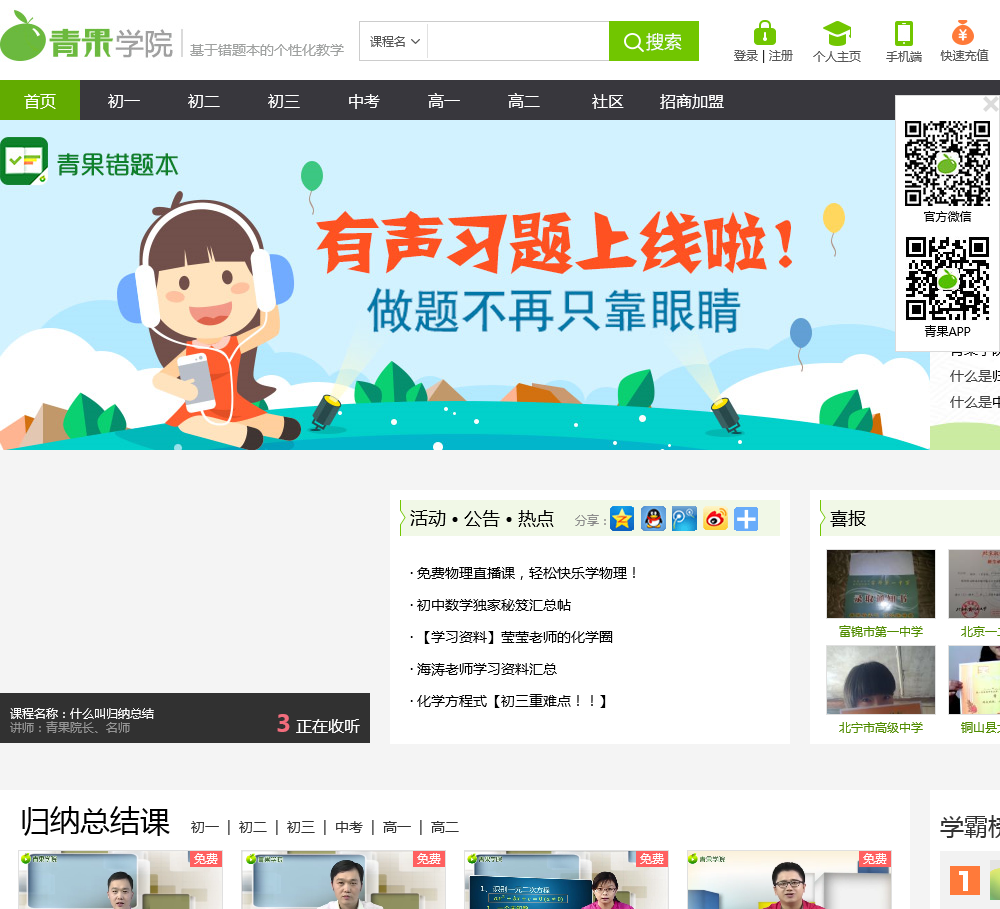
Task: Open the 初三 nav menu
Action: tap(284, 101)
